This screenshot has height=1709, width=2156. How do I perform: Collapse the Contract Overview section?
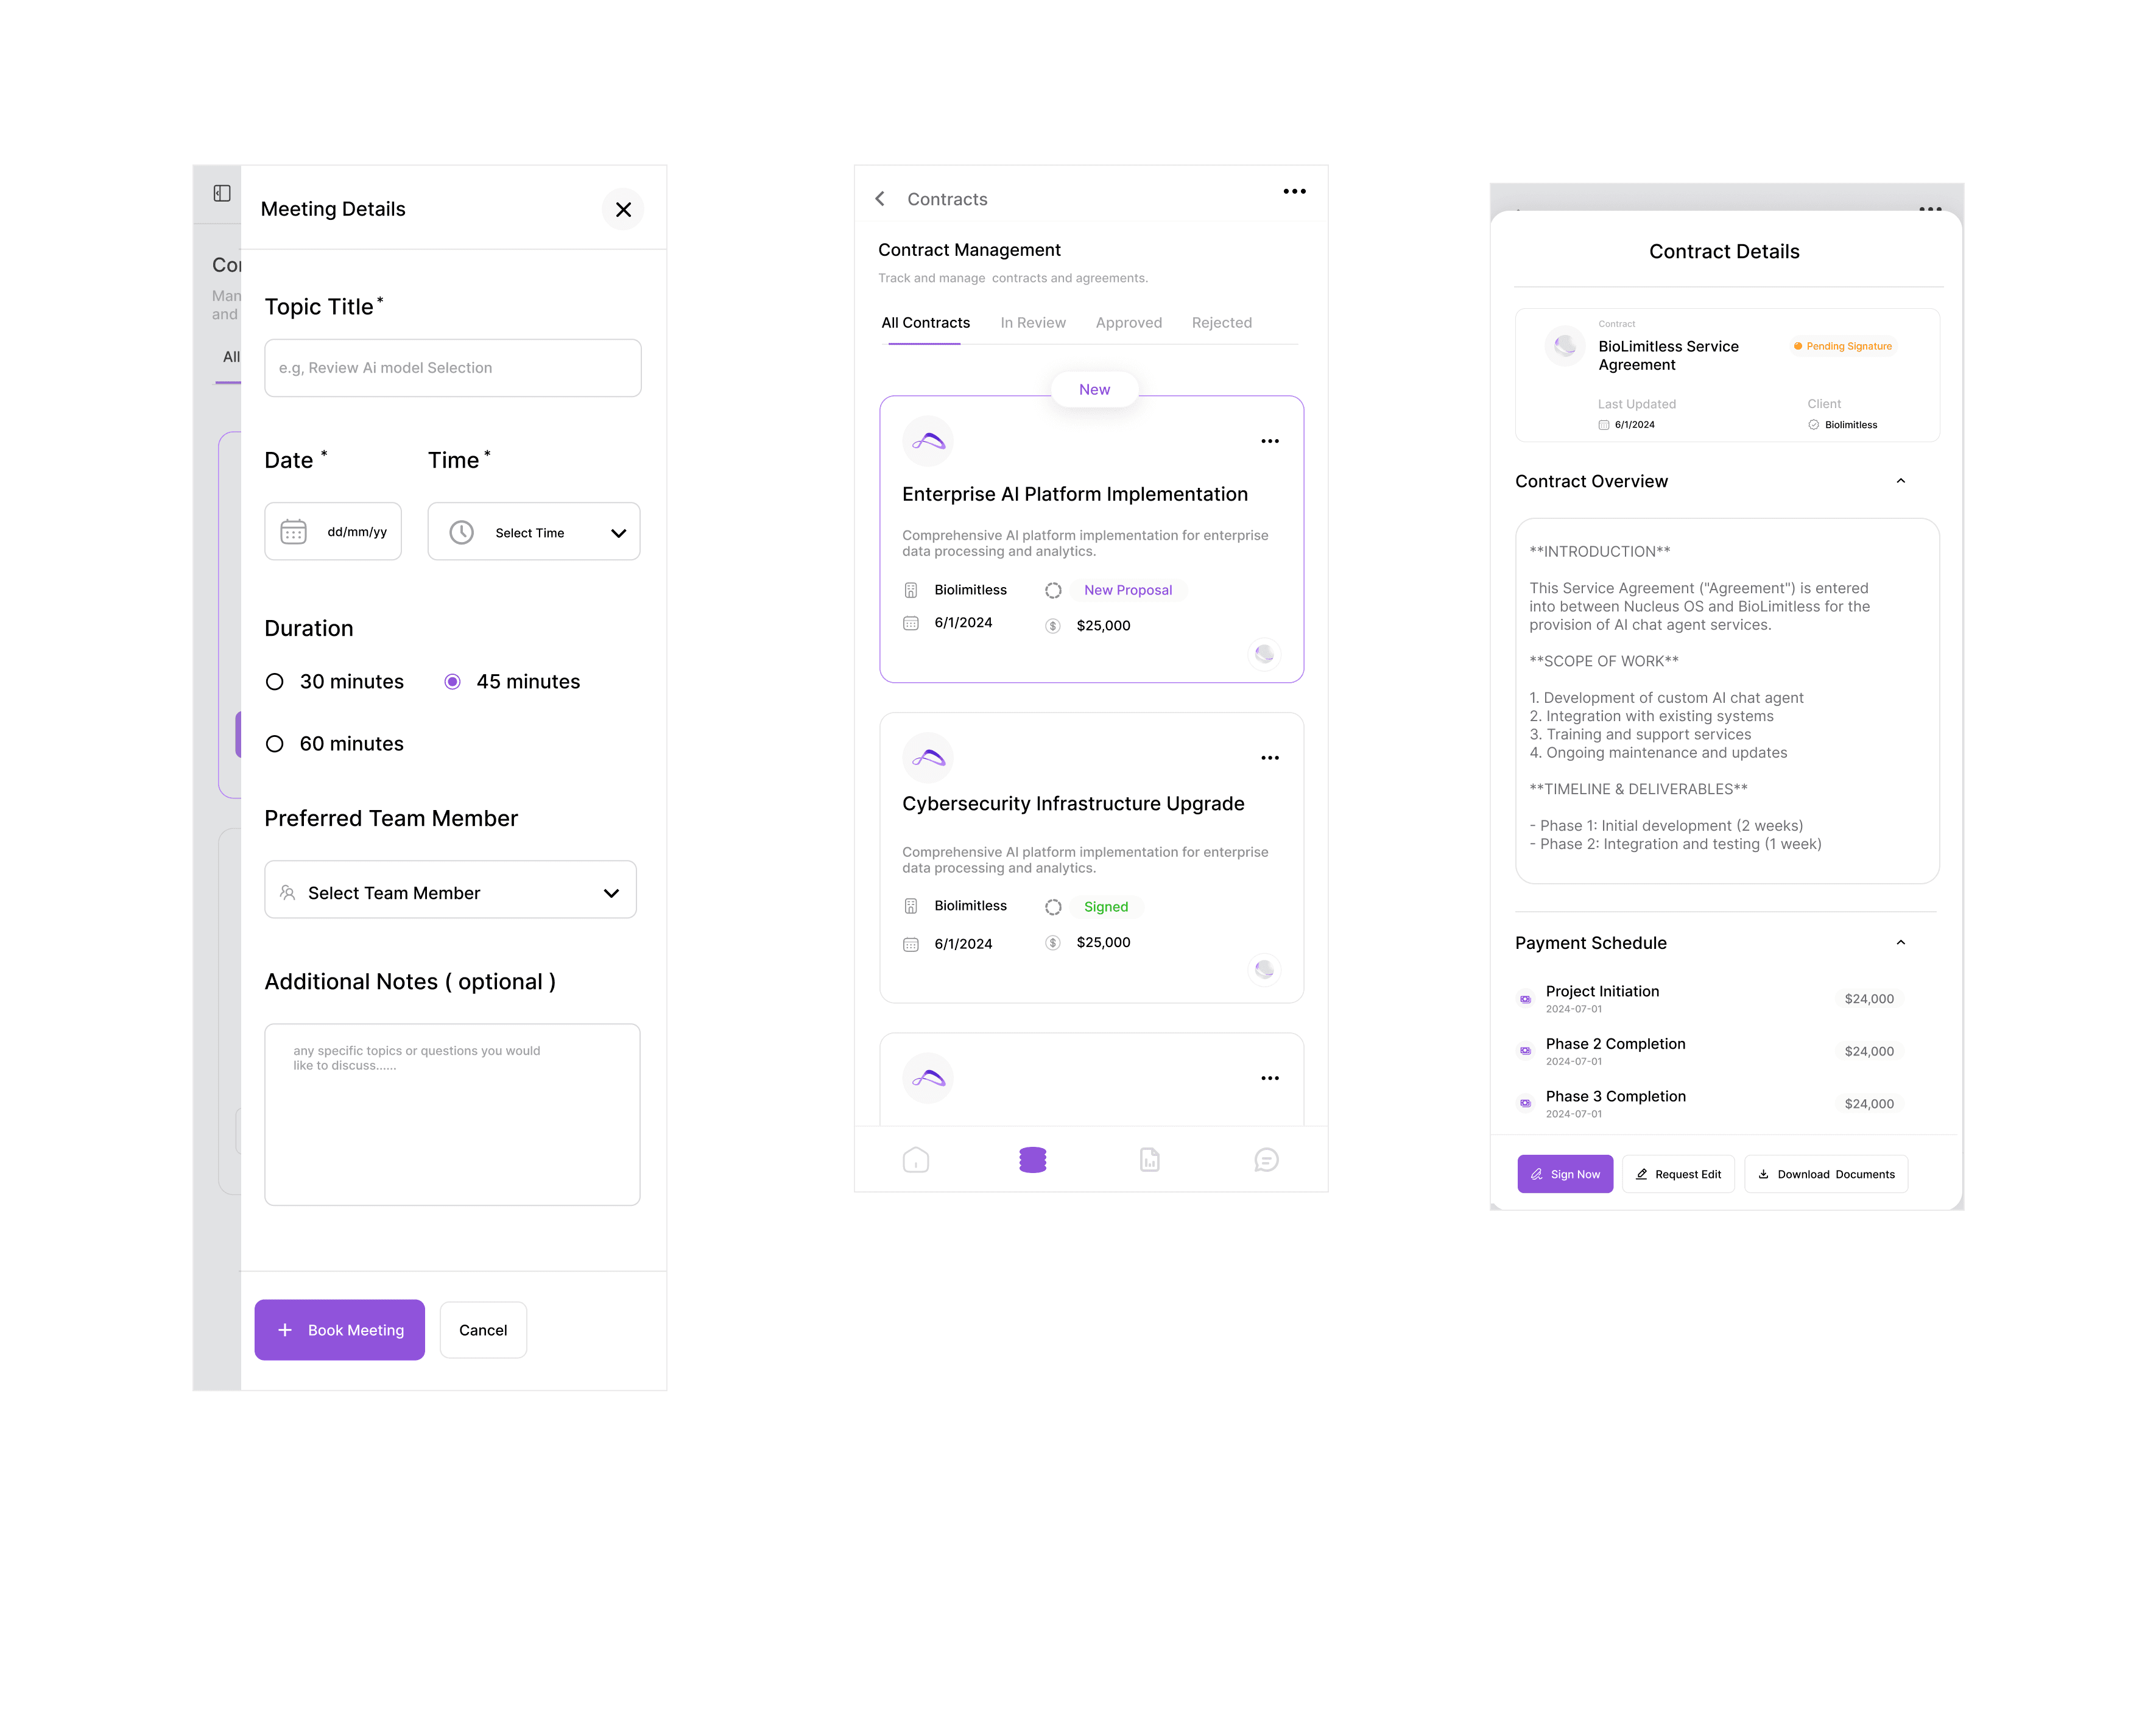point(1900,481)
